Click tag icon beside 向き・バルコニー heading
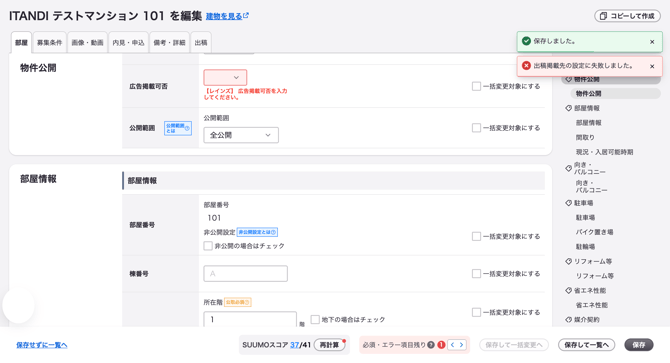The height and width of the screenshot is (363, 670). [x=568, y=168]
